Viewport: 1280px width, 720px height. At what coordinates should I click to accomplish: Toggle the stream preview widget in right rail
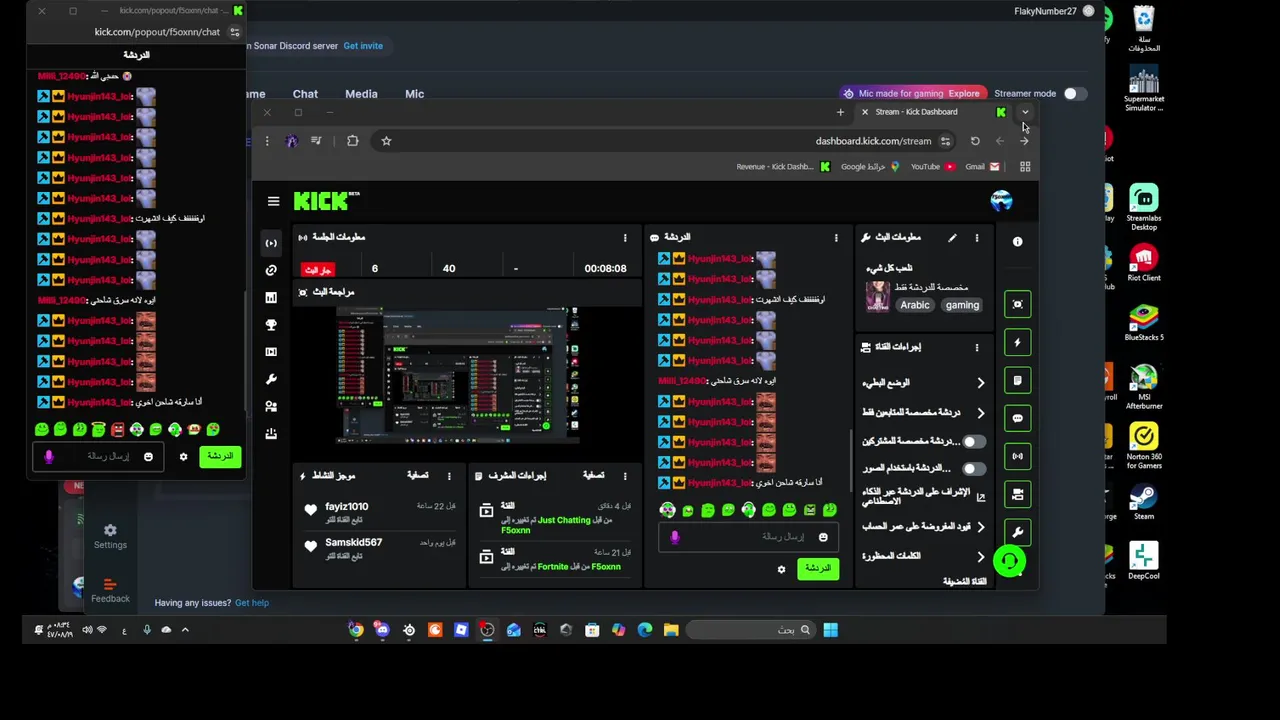(x=1017, y=304)
